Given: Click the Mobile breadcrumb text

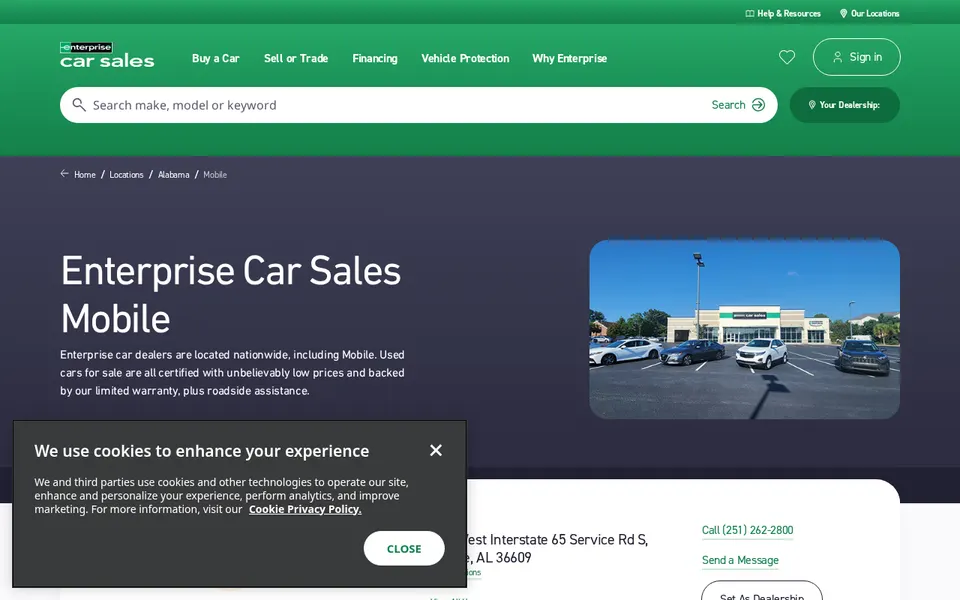Looking at the screenshot, I should (x=215, y=174).
